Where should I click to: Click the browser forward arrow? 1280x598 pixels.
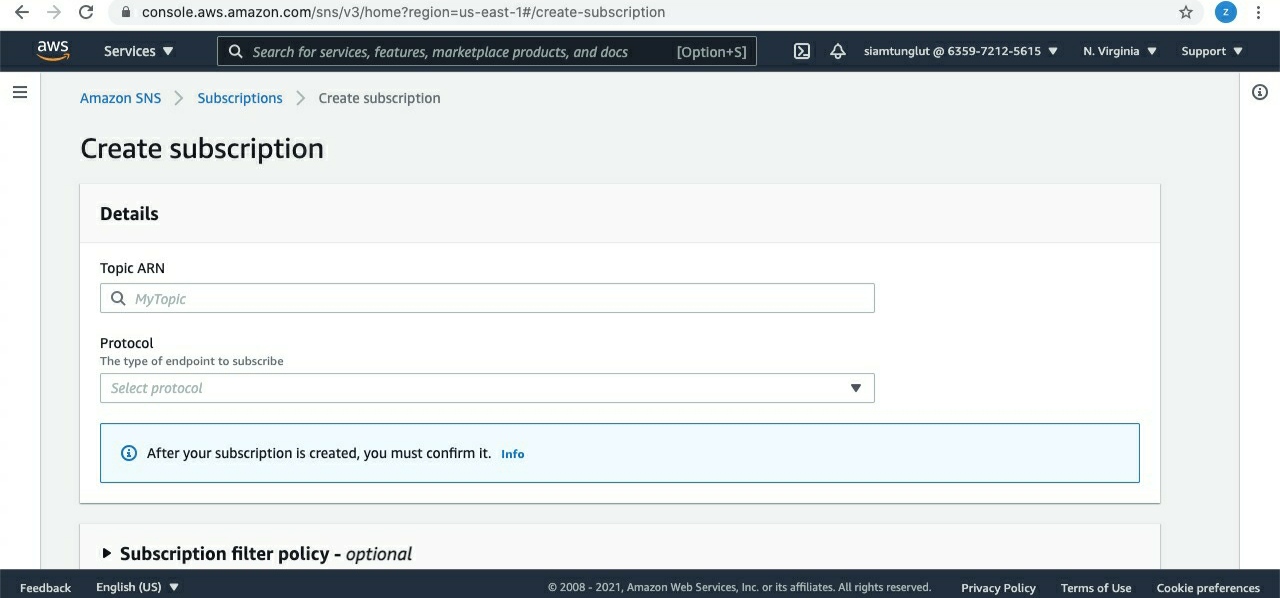pos(53,13)
